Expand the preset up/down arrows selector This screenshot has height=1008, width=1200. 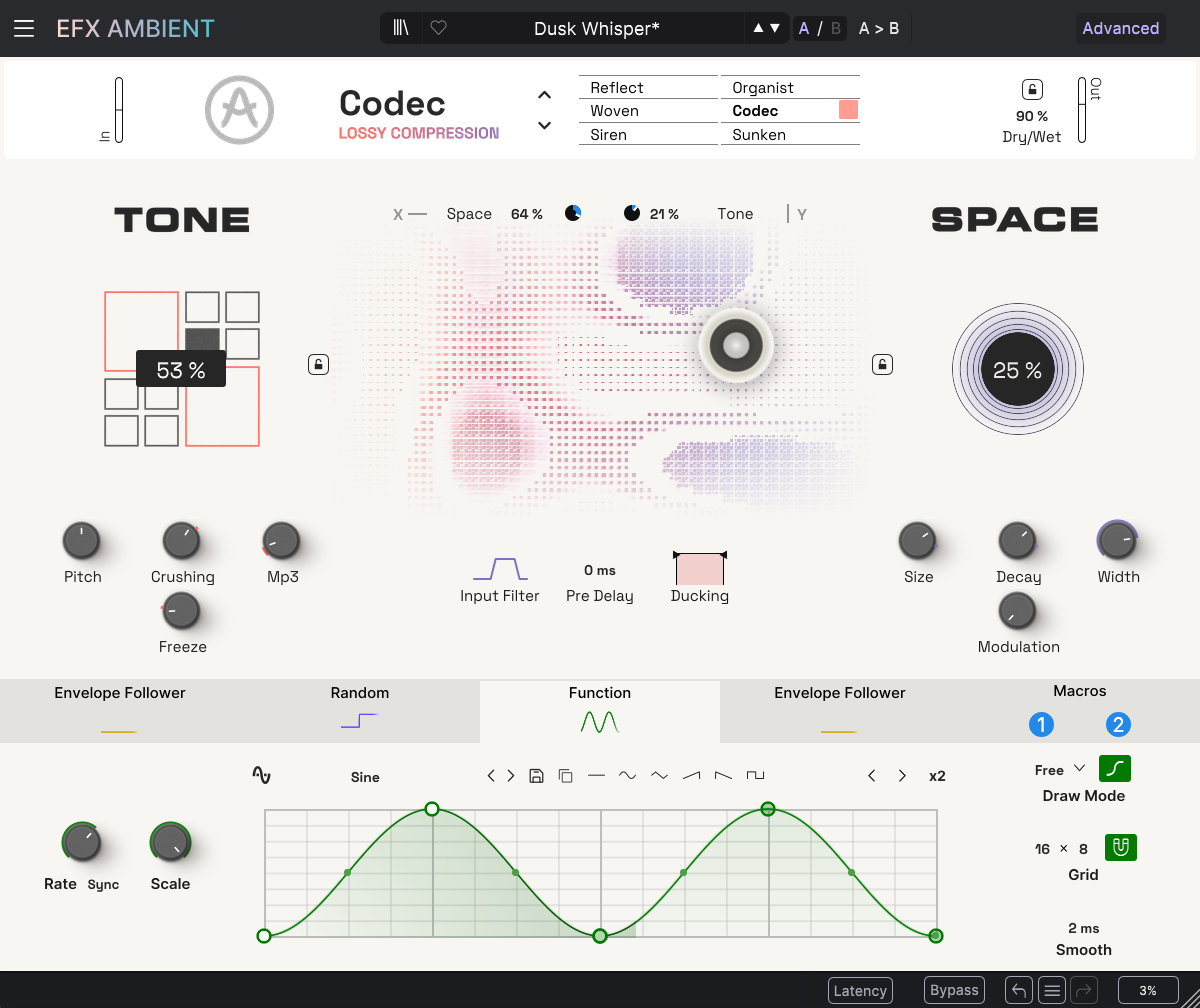[x=765, y=28]
